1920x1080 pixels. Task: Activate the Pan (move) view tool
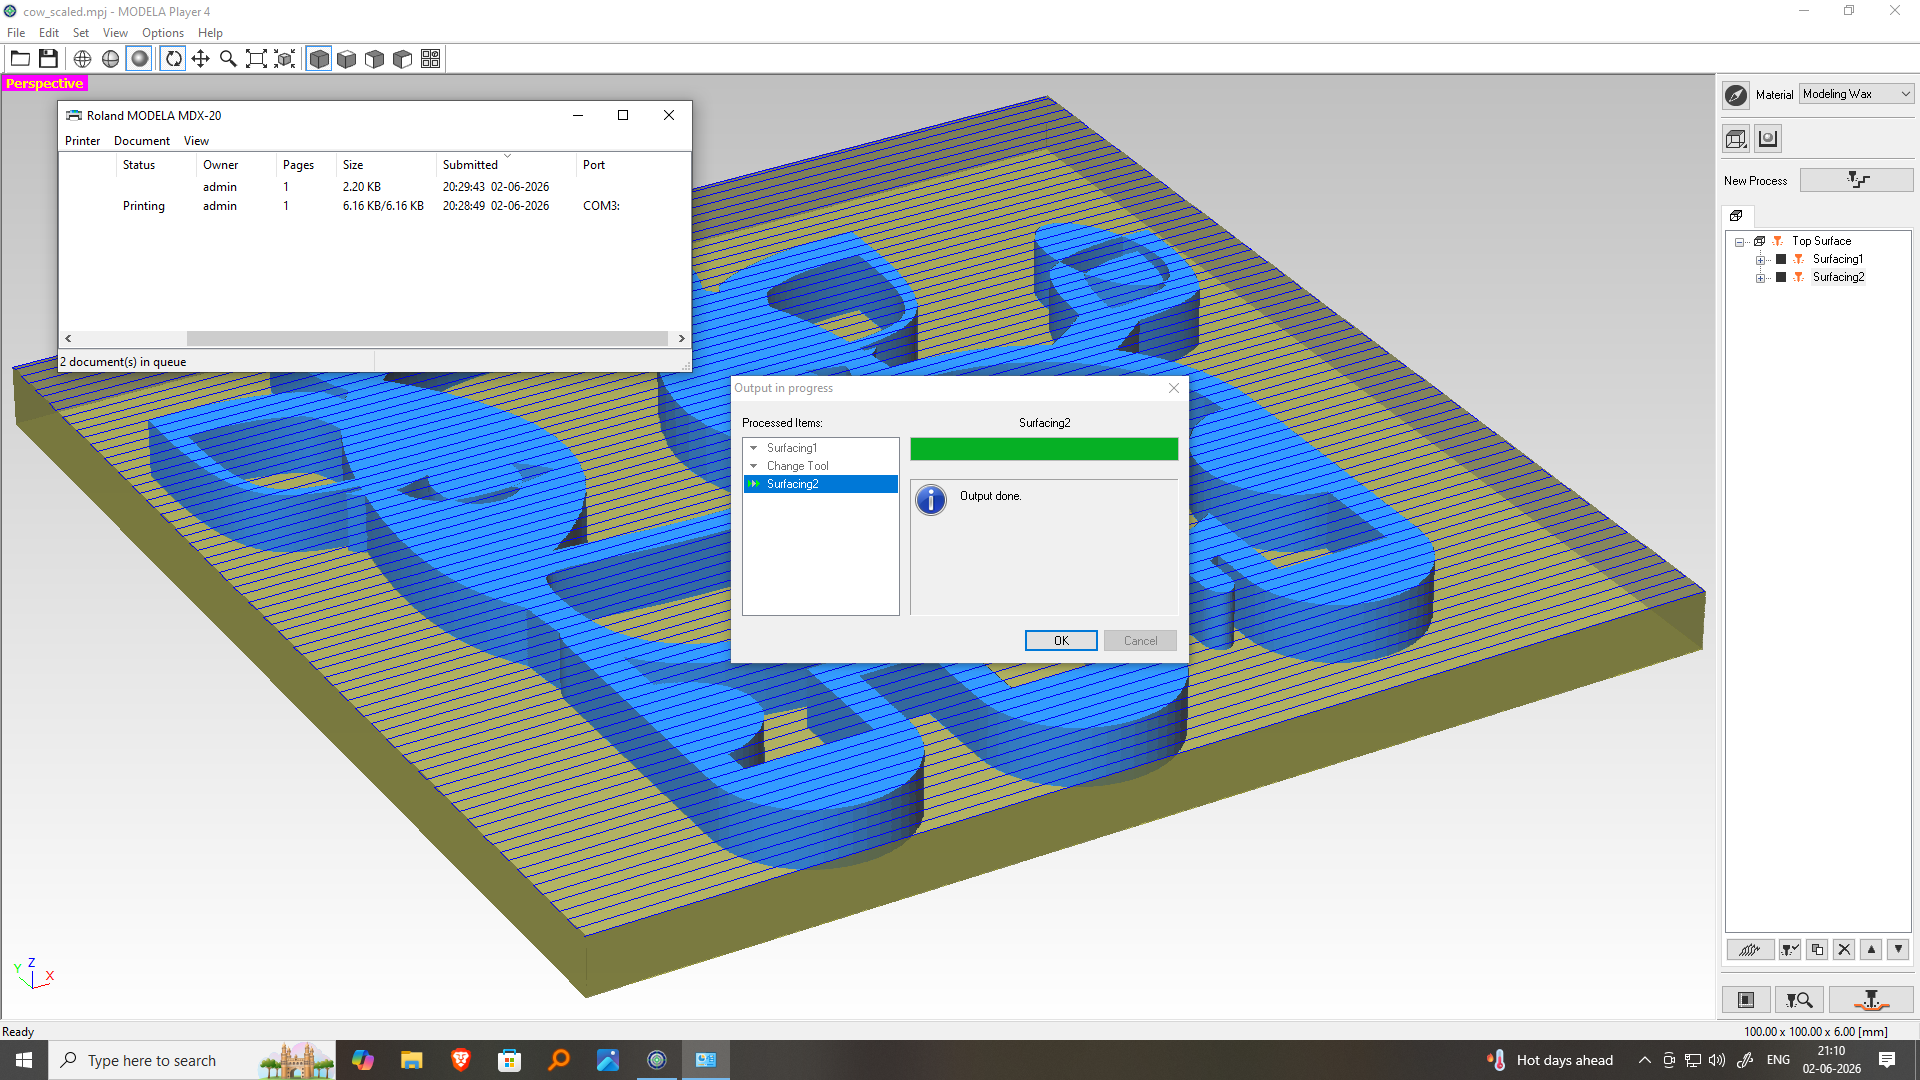[201, 59]
